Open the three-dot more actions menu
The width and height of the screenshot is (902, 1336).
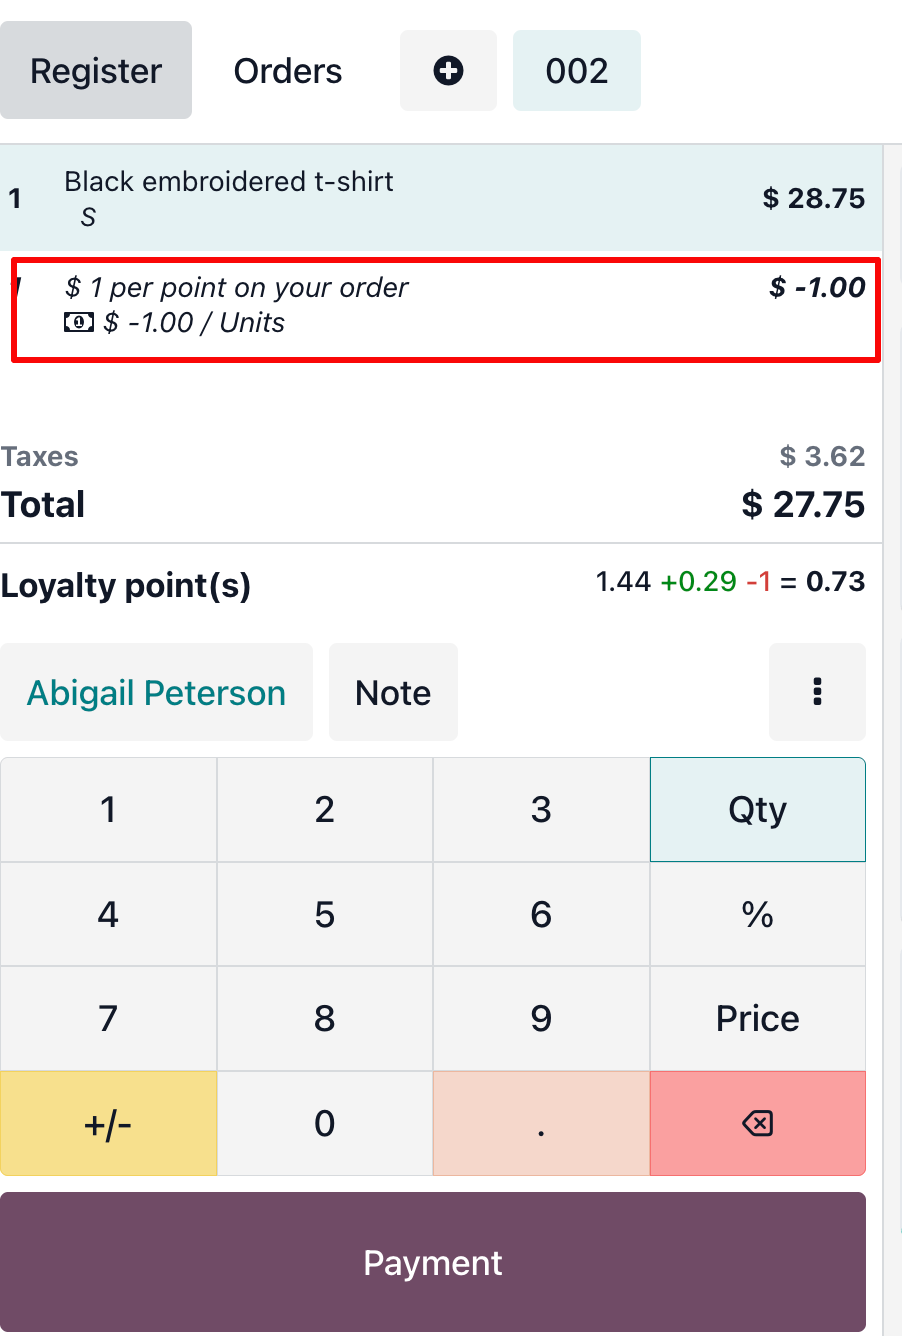click(817, 692)
